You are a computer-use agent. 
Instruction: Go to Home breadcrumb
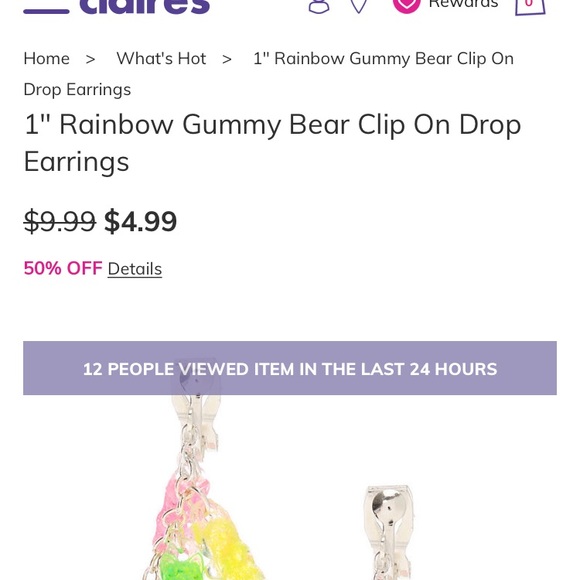pos(47,58)
